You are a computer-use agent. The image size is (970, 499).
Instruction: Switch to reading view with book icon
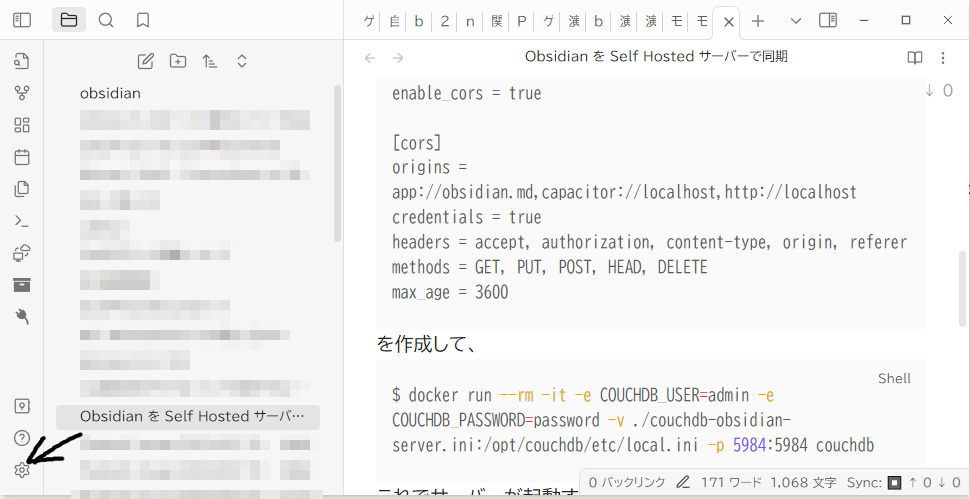(915, 57)
